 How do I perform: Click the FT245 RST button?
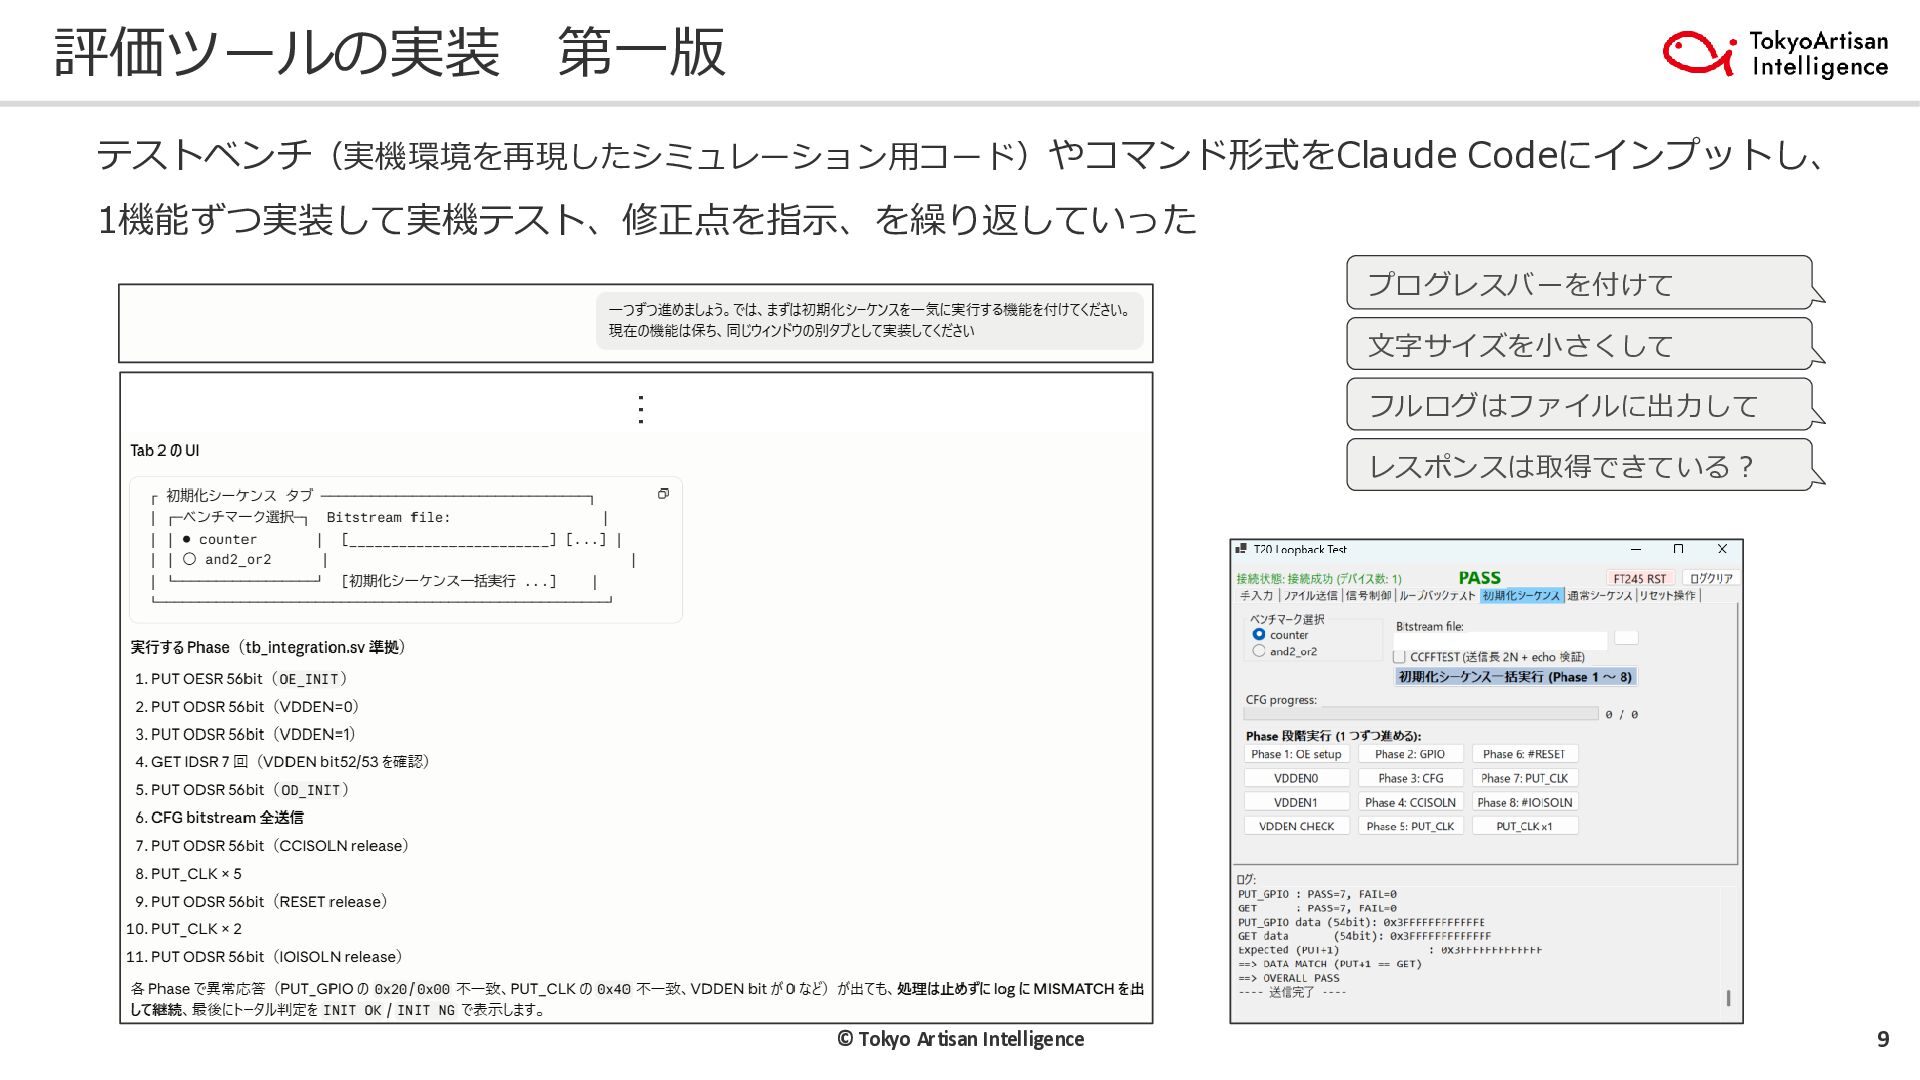click(x=1640, y=578)
